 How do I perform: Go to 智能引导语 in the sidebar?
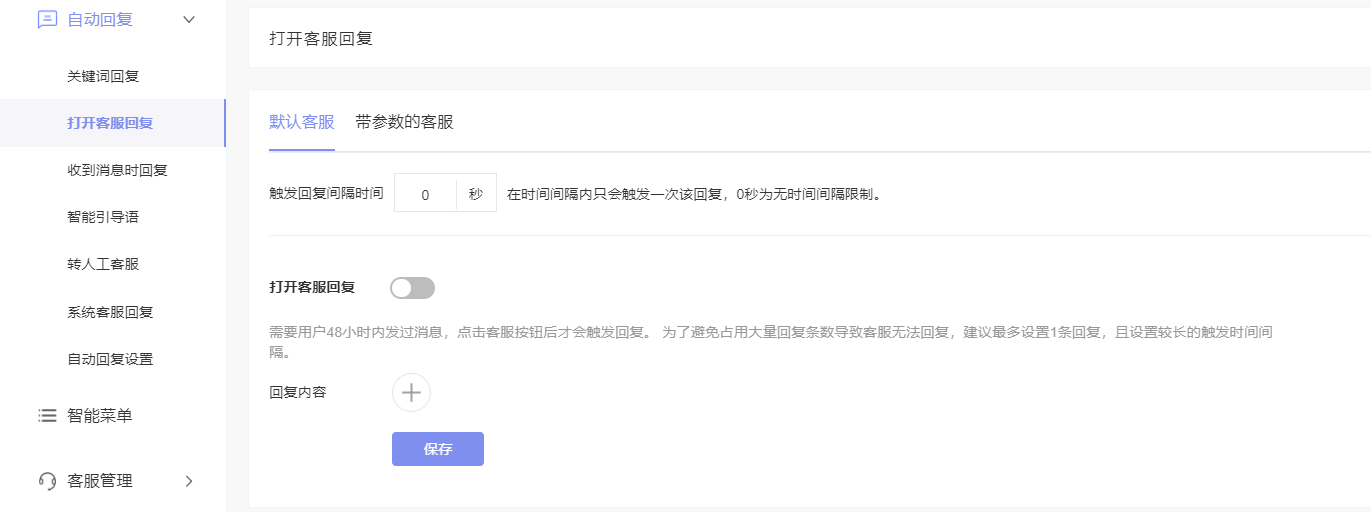coord(103,217)
